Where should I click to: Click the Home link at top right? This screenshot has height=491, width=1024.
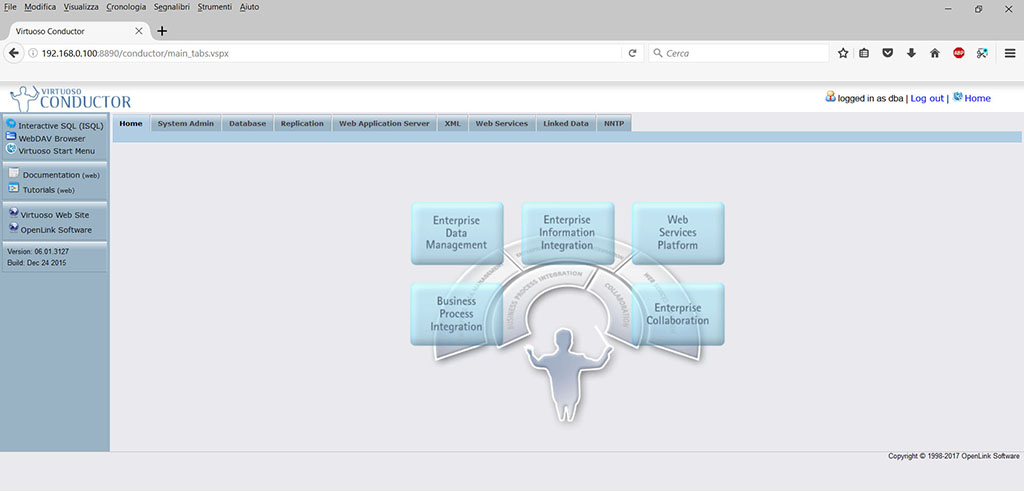coord(978,99)
